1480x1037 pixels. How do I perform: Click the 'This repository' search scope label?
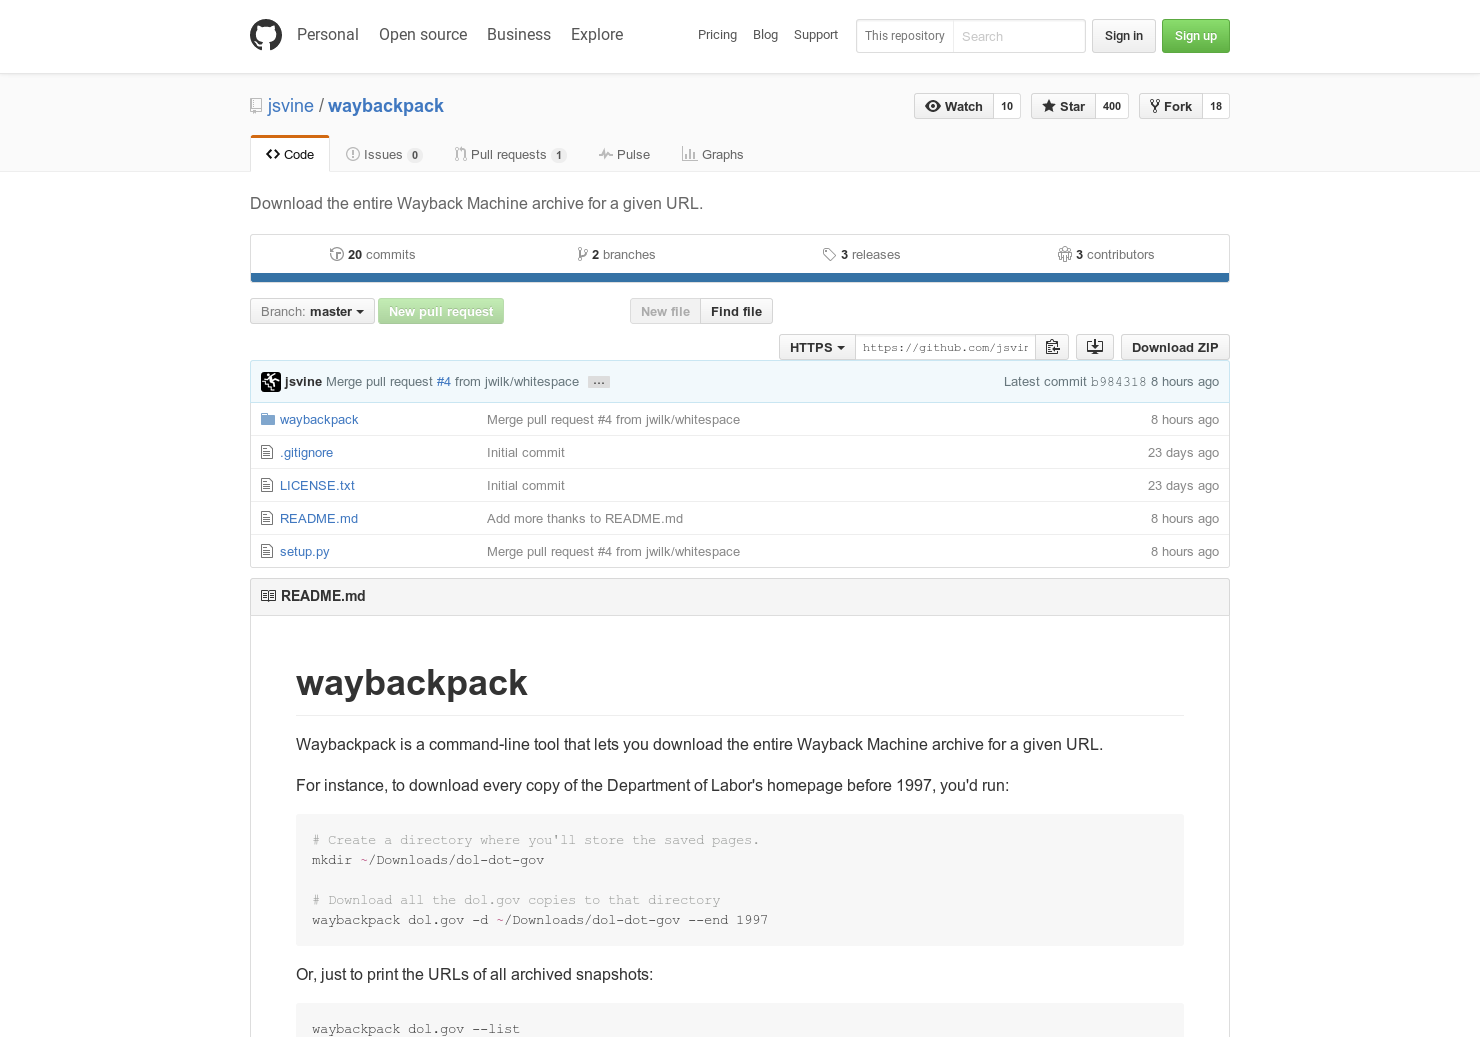tap(905, 36)
